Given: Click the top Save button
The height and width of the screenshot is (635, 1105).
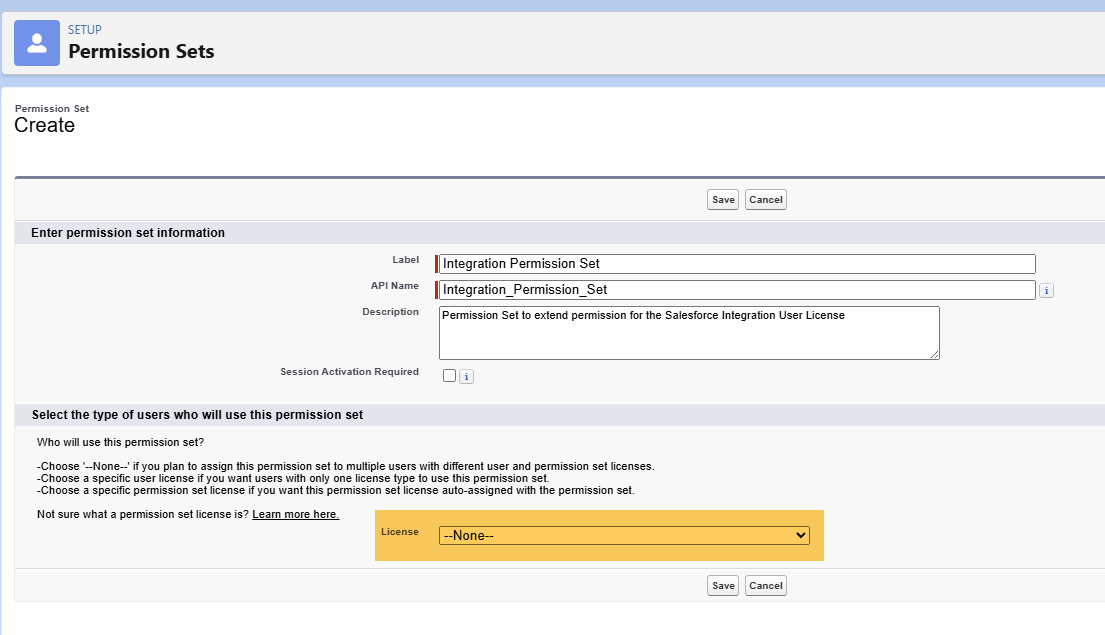Looking at the screenshot, I should 722,199.
